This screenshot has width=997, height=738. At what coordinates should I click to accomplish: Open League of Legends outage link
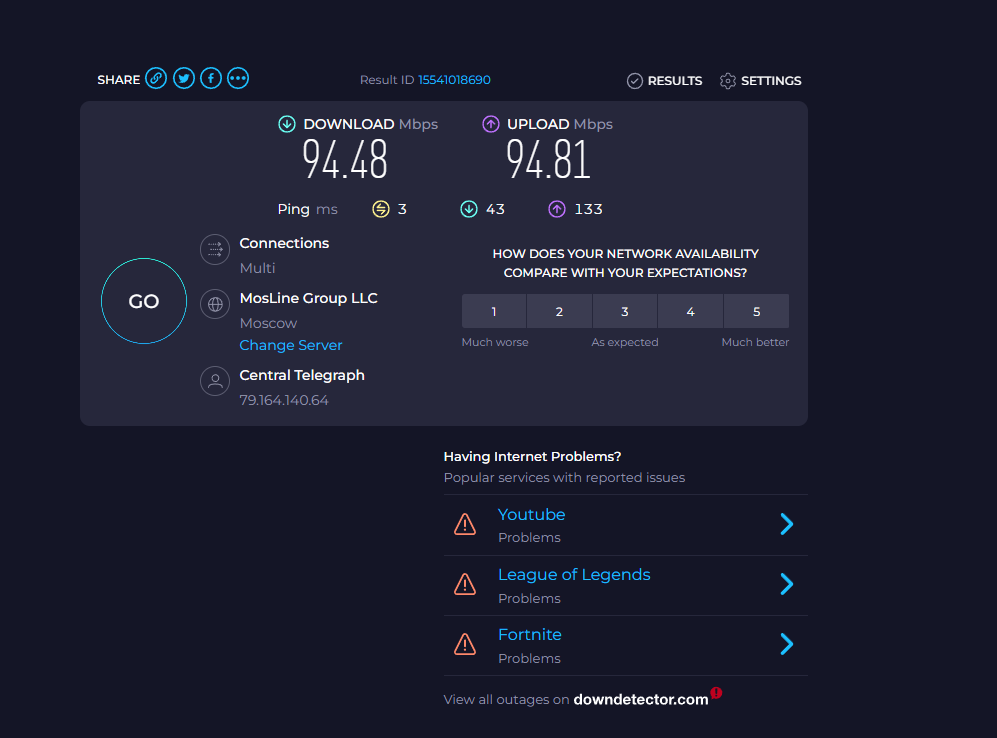pos(574,575)
